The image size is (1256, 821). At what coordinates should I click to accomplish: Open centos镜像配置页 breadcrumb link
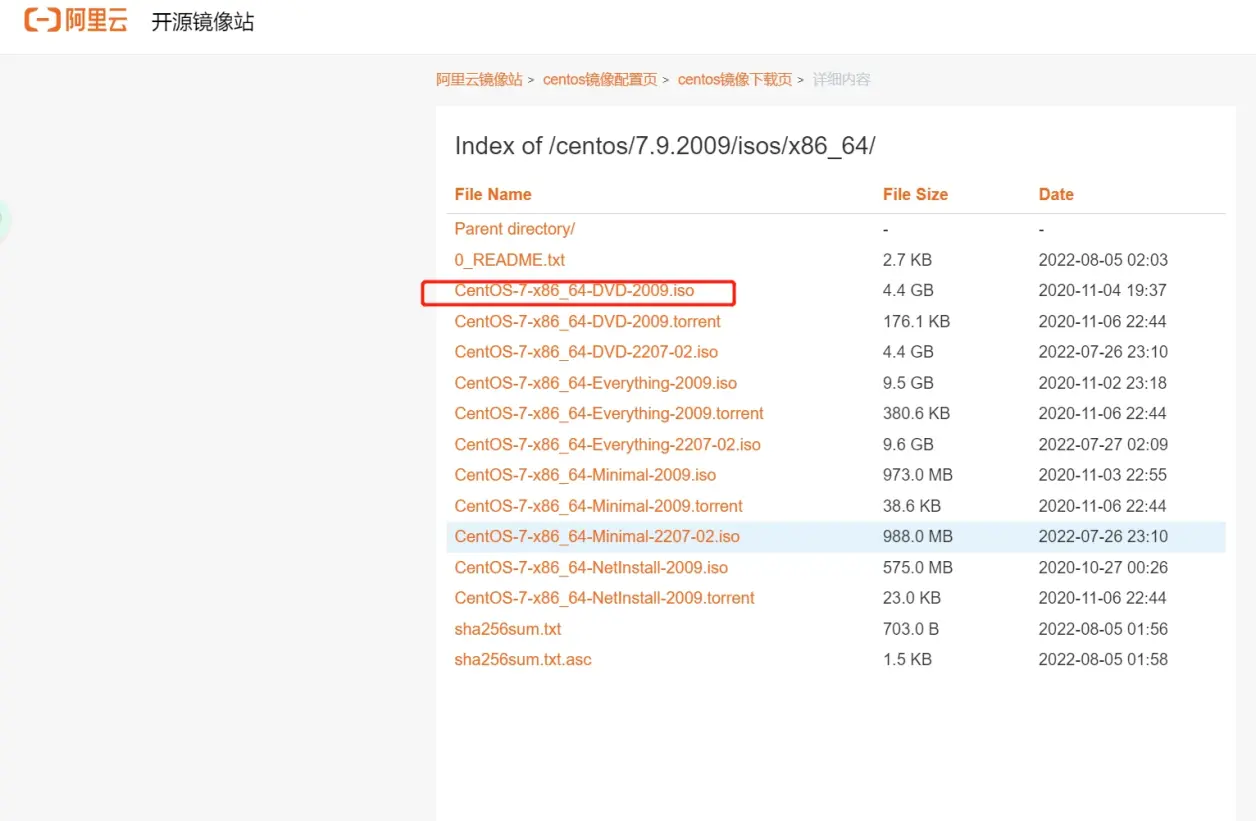pyautogui.click(x=600, y=79)
